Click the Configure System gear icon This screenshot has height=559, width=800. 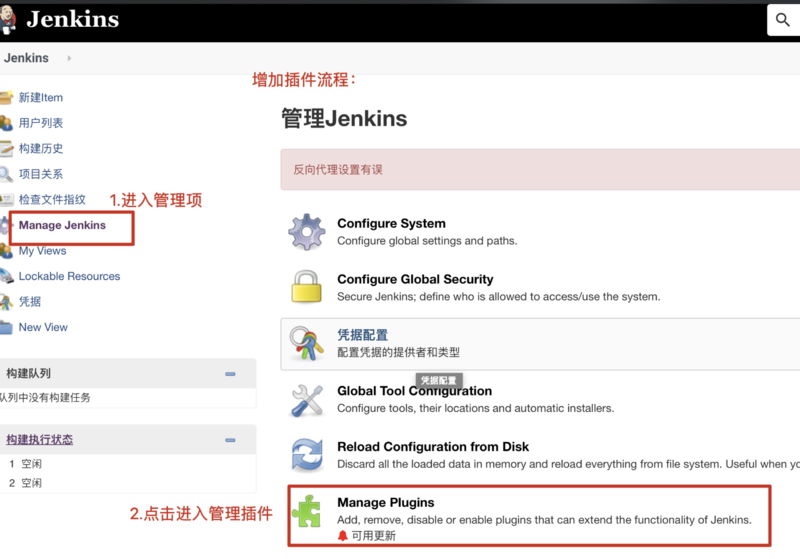[x=306, y=232]
